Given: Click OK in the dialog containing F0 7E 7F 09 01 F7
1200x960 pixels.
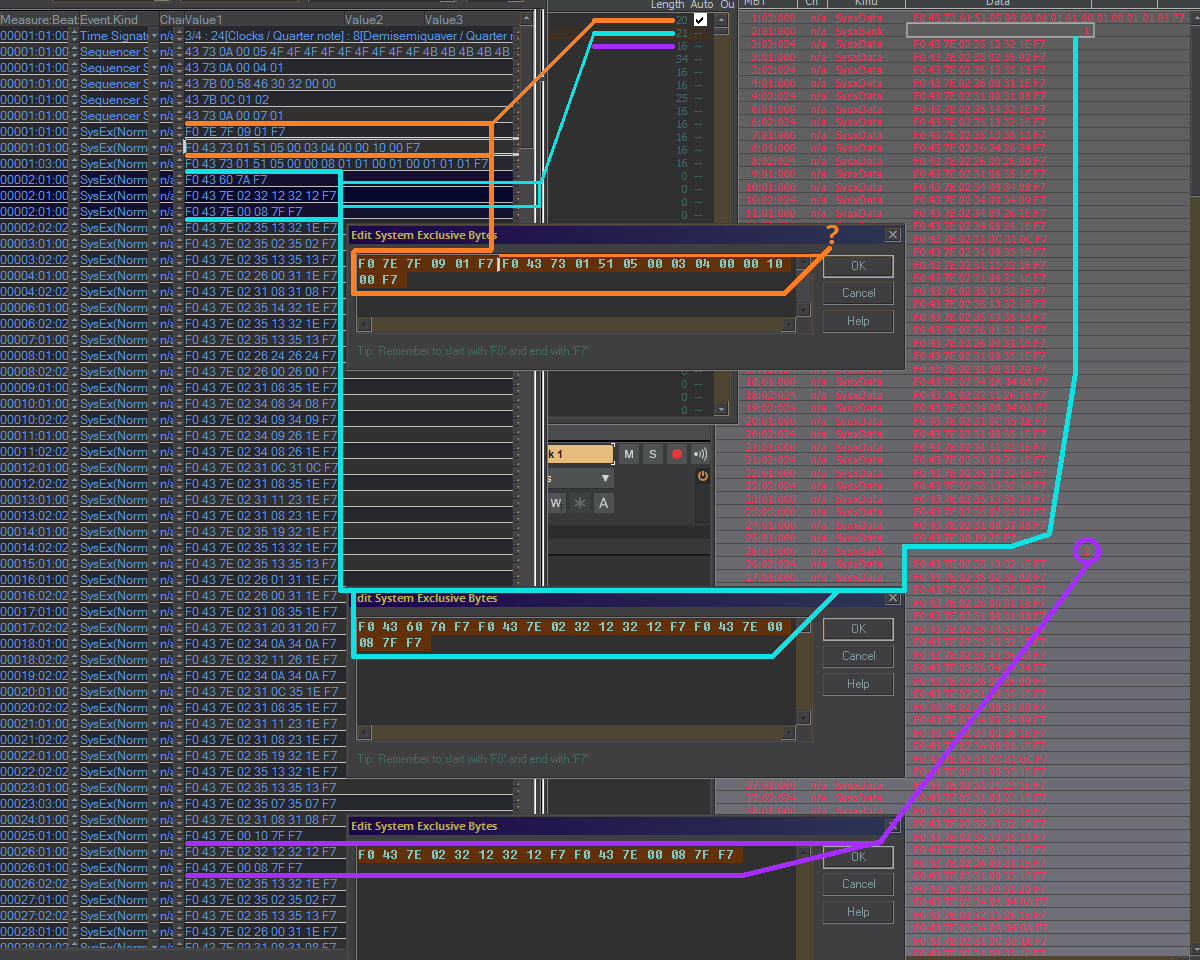Looking at the screenshot, I should coord(858,265).
